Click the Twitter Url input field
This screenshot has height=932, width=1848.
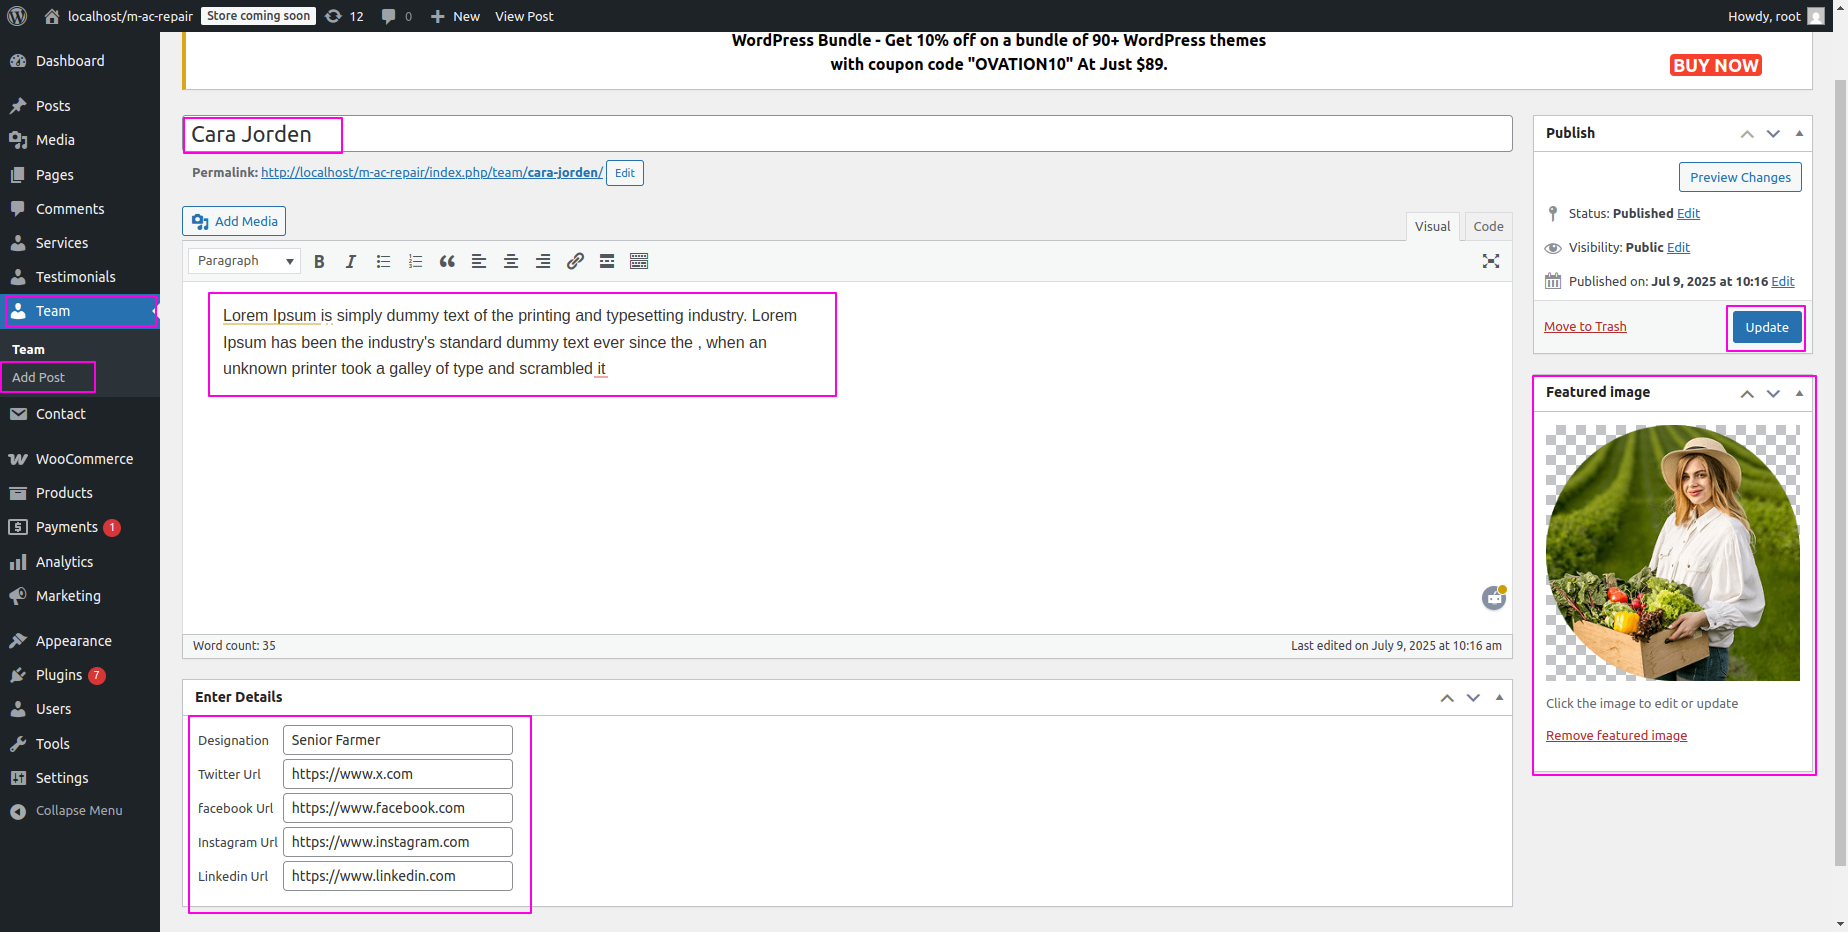(x=398, y=774)
